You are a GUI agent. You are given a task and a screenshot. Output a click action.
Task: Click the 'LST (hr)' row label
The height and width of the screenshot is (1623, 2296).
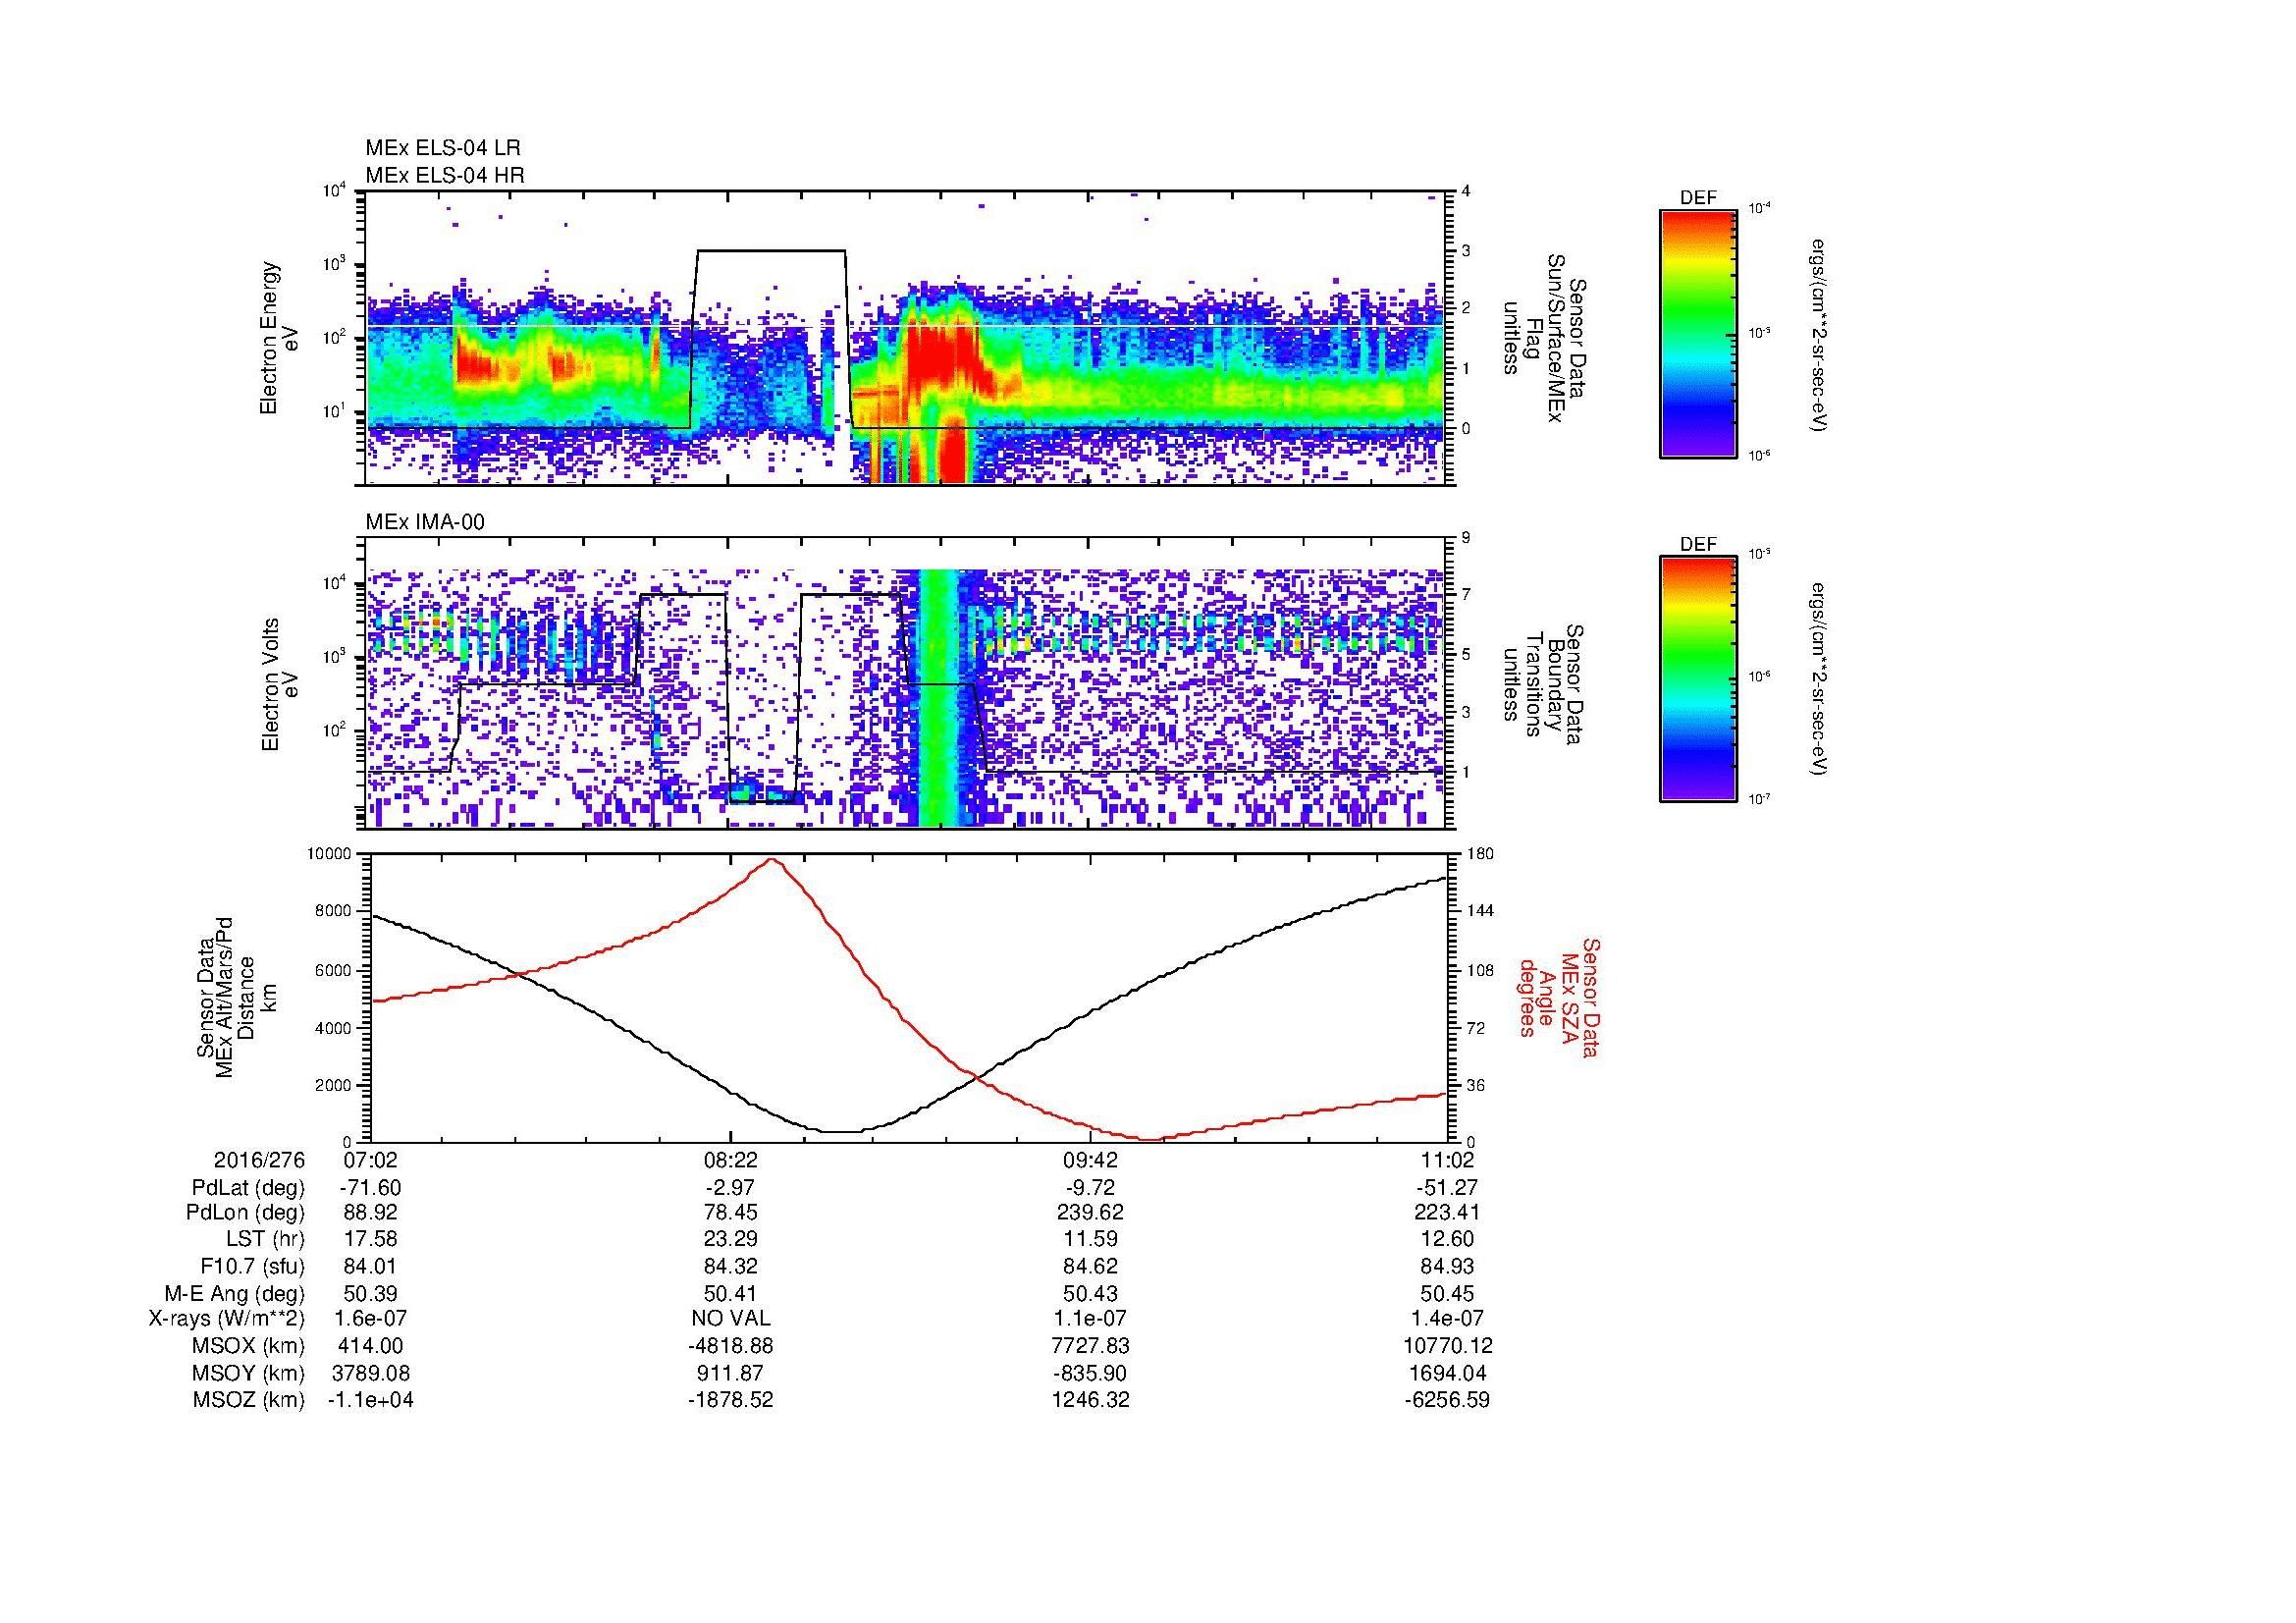click(x=266, y=1239)
